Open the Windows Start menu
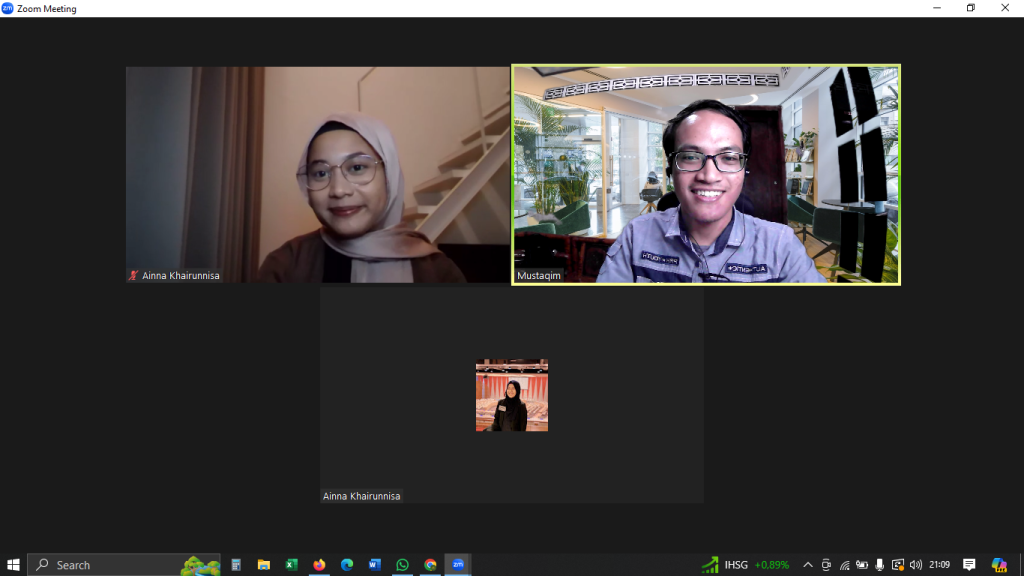The image size is (1024, 576). coord(13,565)
